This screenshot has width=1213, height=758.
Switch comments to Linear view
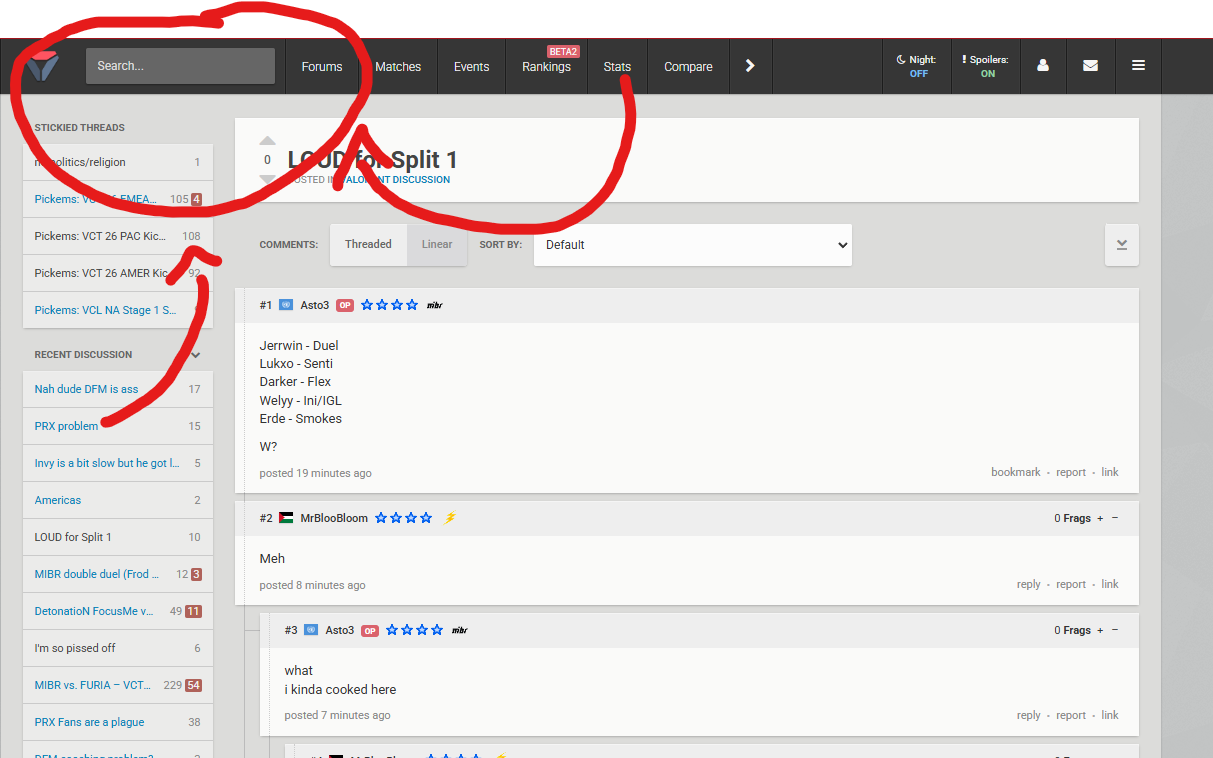(437, 244)
